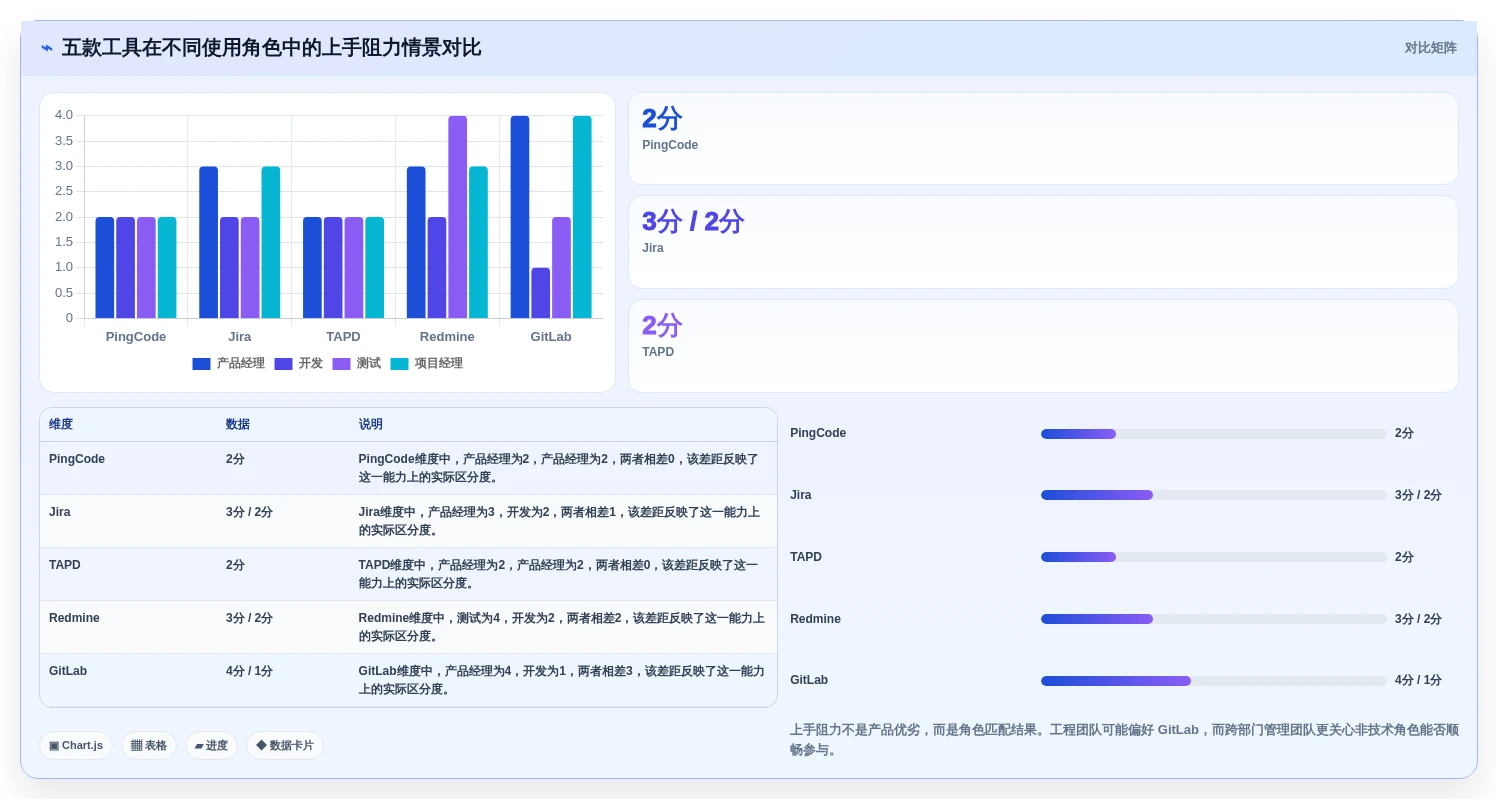
Task: Click the 3分 / 2分 value in Redmine table row
Action: tap(249, 618)
